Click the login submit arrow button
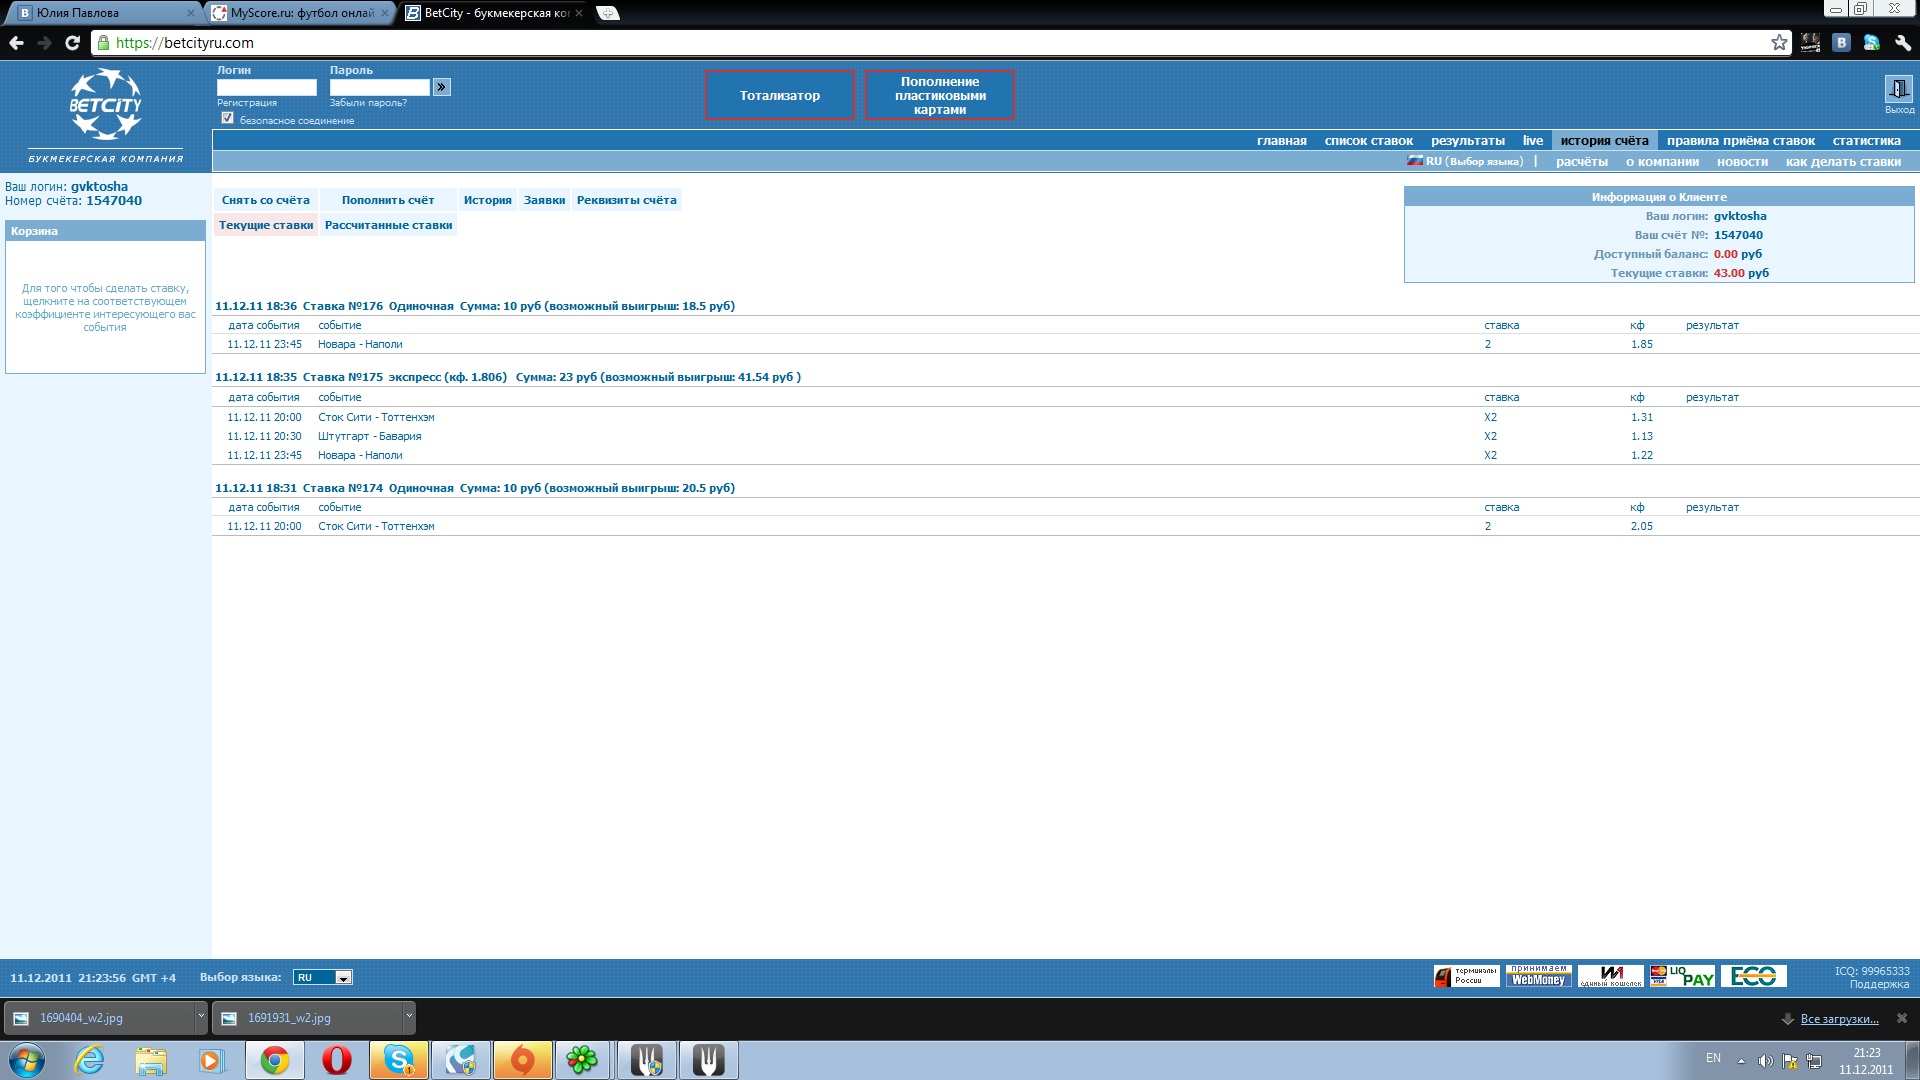1920x1080 pixels. [x=442, y=87]
